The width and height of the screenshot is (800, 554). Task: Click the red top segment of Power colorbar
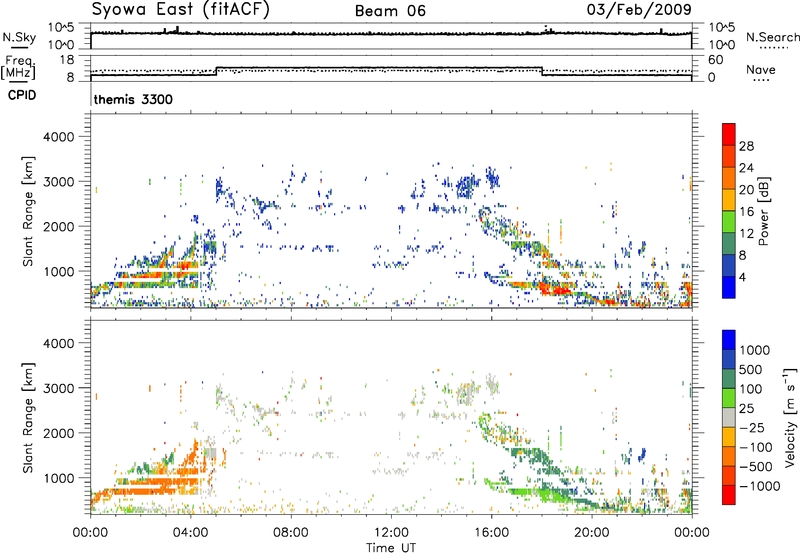coord(729,134)
